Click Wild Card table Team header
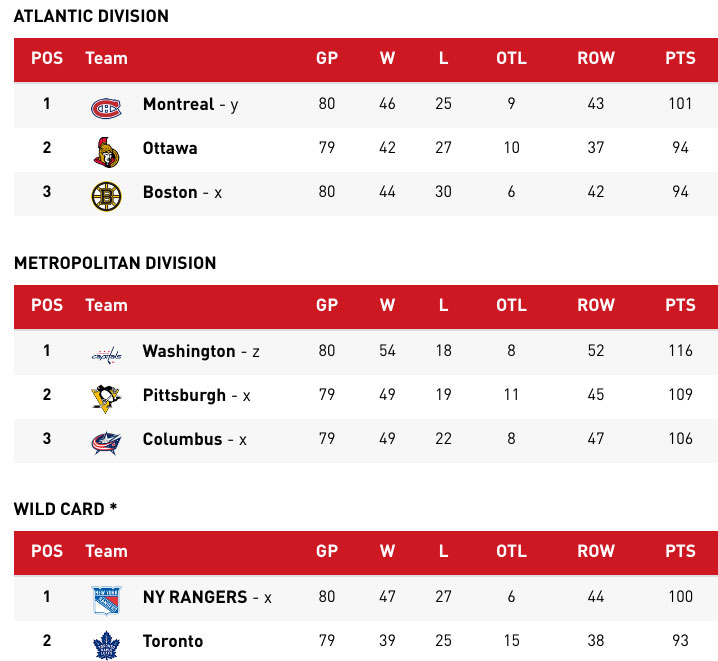The image size is (718, 661). point(106,551)
